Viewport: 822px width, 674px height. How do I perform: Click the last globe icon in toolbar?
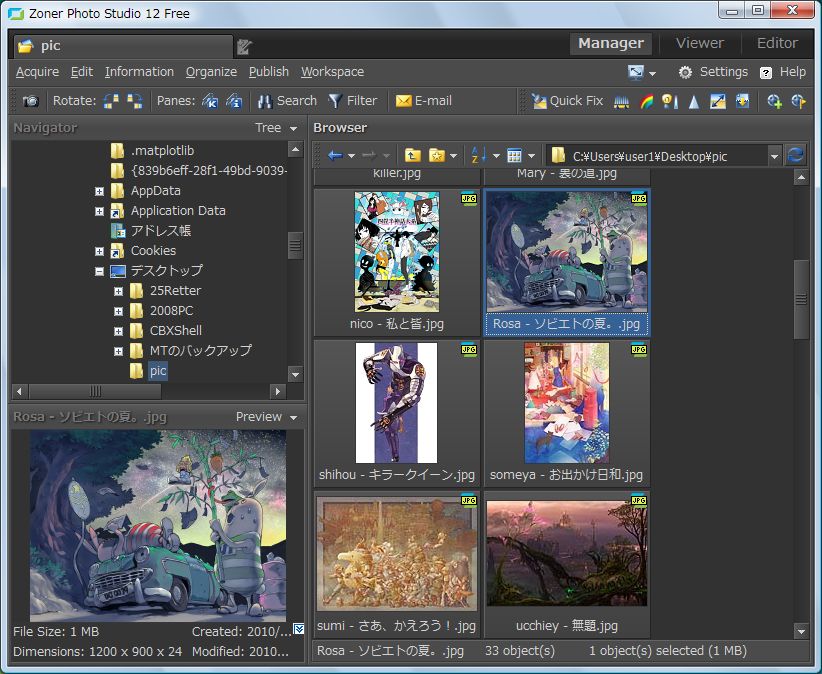[x=798, y=101]
